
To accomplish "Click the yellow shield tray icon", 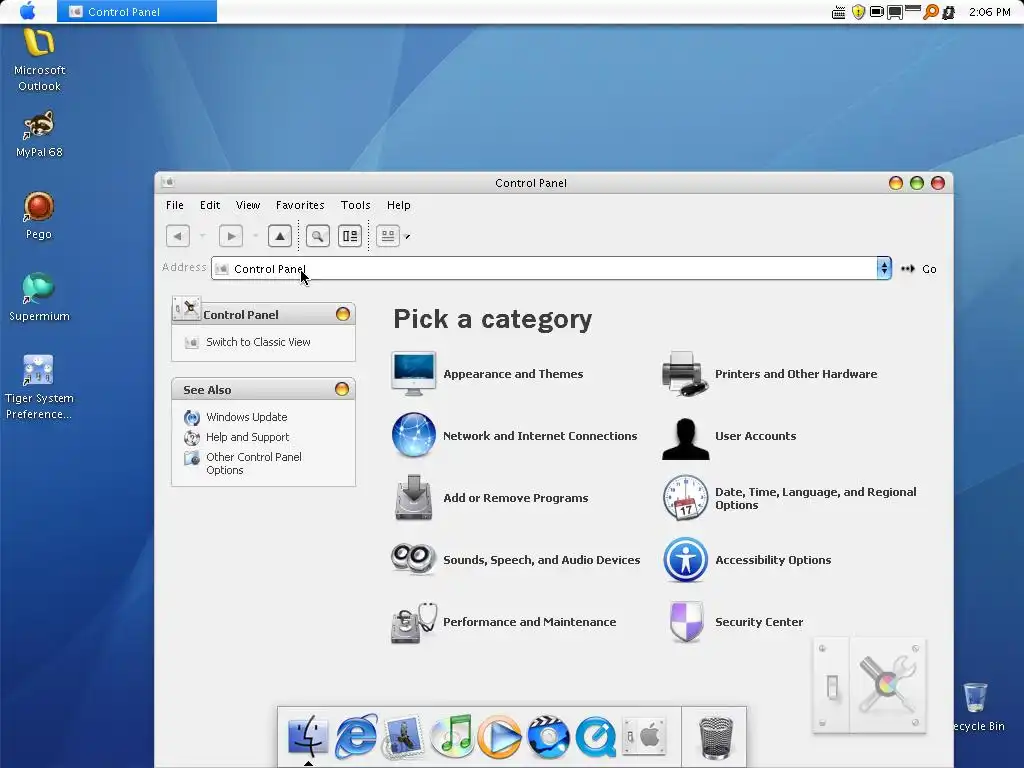I will [858, 12].
